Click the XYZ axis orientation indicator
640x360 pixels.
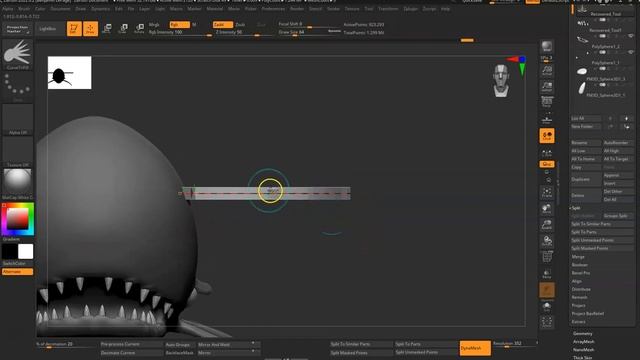517,65
